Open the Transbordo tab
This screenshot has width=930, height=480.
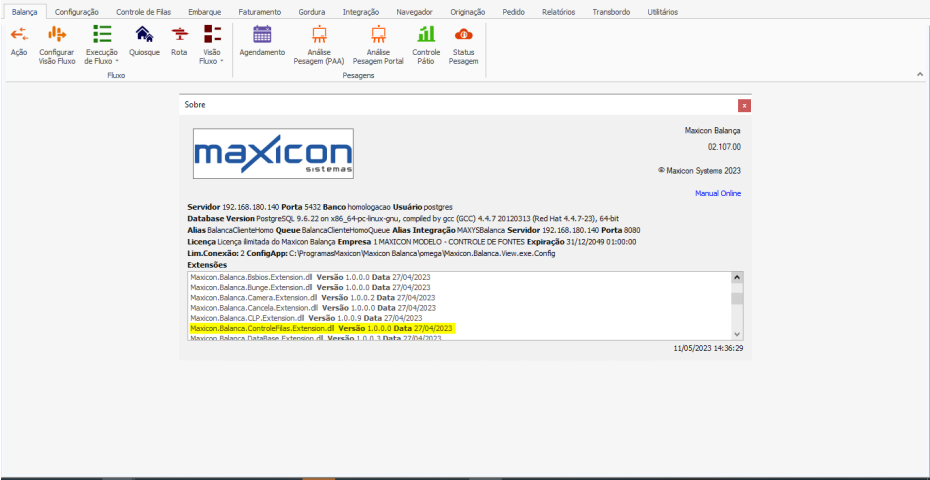tap(611, 12)
